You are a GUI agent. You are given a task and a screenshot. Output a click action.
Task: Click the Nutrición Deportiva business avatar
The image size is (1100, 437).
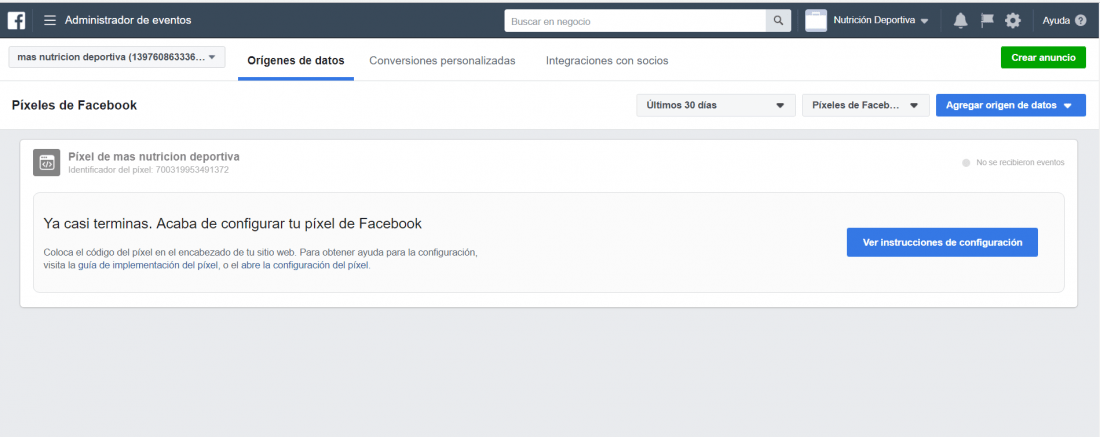[816, 21]
